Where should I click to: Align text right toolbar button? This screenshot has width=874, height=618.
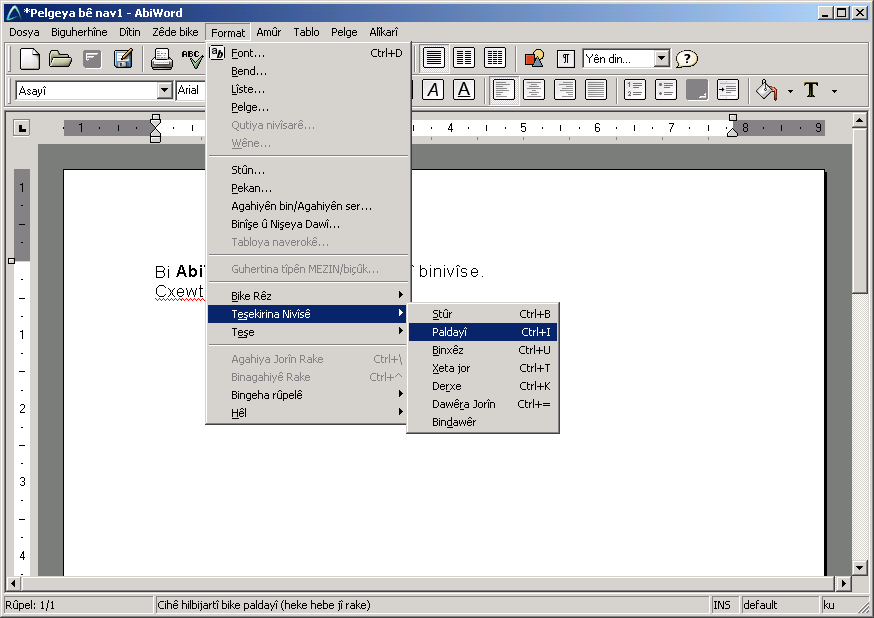(565, 90)
